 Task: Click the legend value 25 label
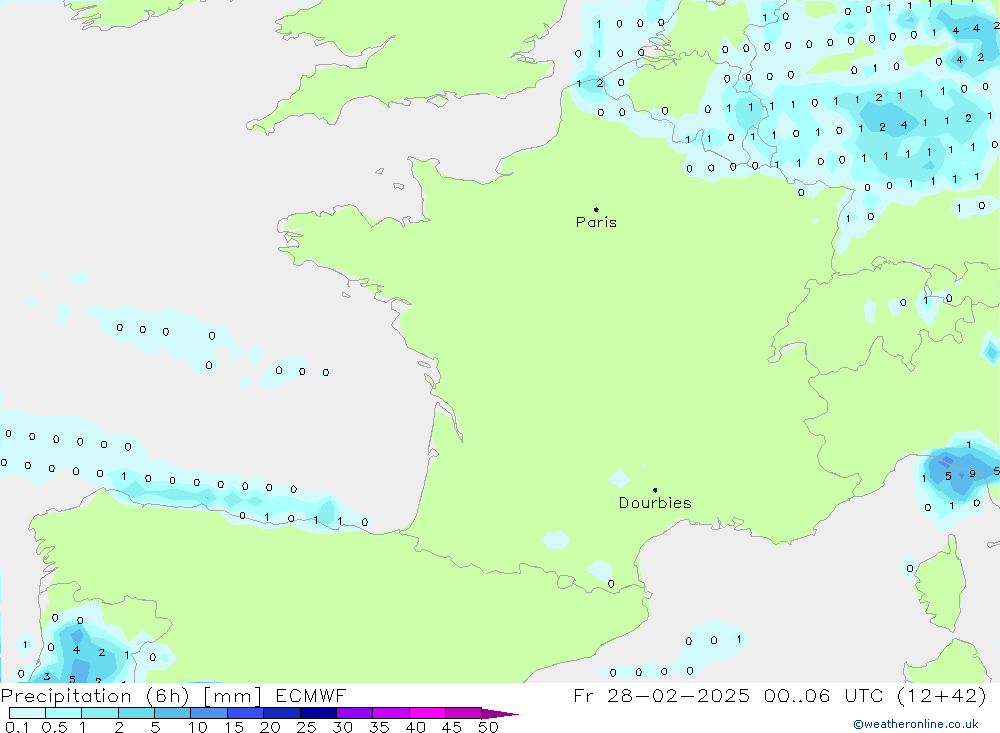pyautogui.click(x=307, y=727)
